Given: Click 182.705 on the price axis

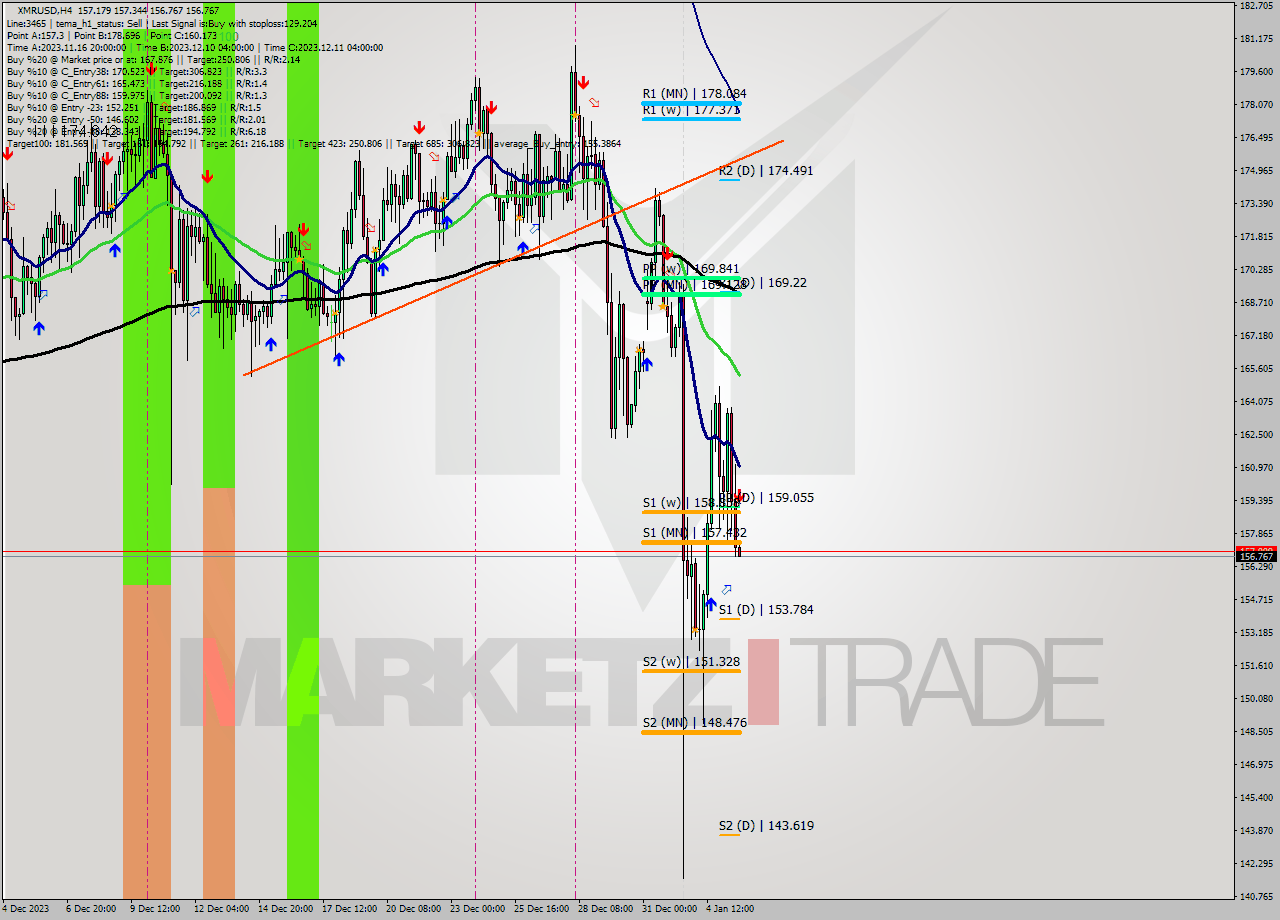Looking at the screenshot, I should pyautogui.click(x=1256, y=6).
